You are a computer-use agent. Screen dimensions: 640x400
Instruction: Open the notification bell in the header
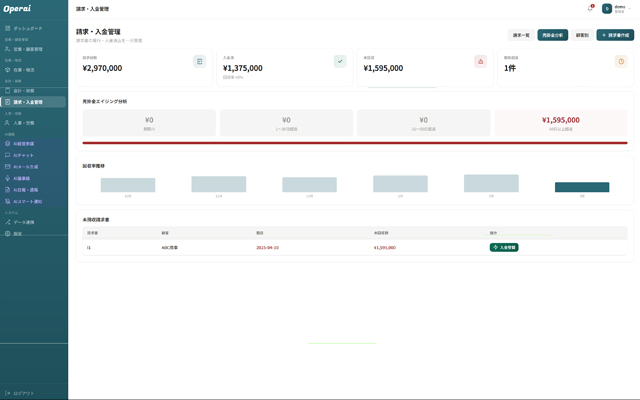click(590, 8)
